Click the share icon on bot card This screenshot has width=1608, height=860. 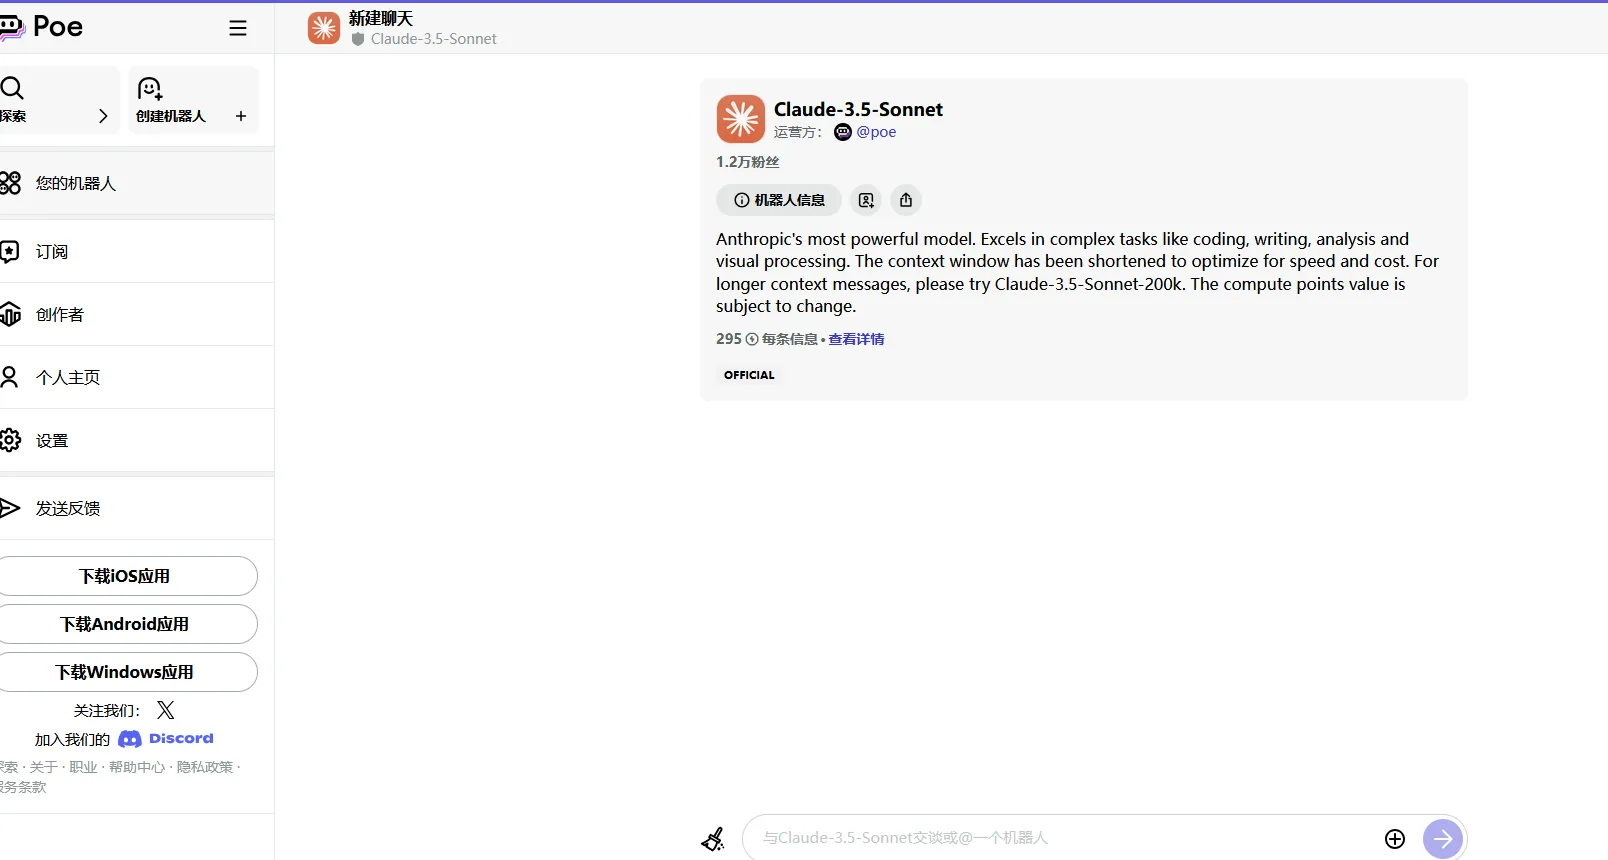click(x=906, y=200)
